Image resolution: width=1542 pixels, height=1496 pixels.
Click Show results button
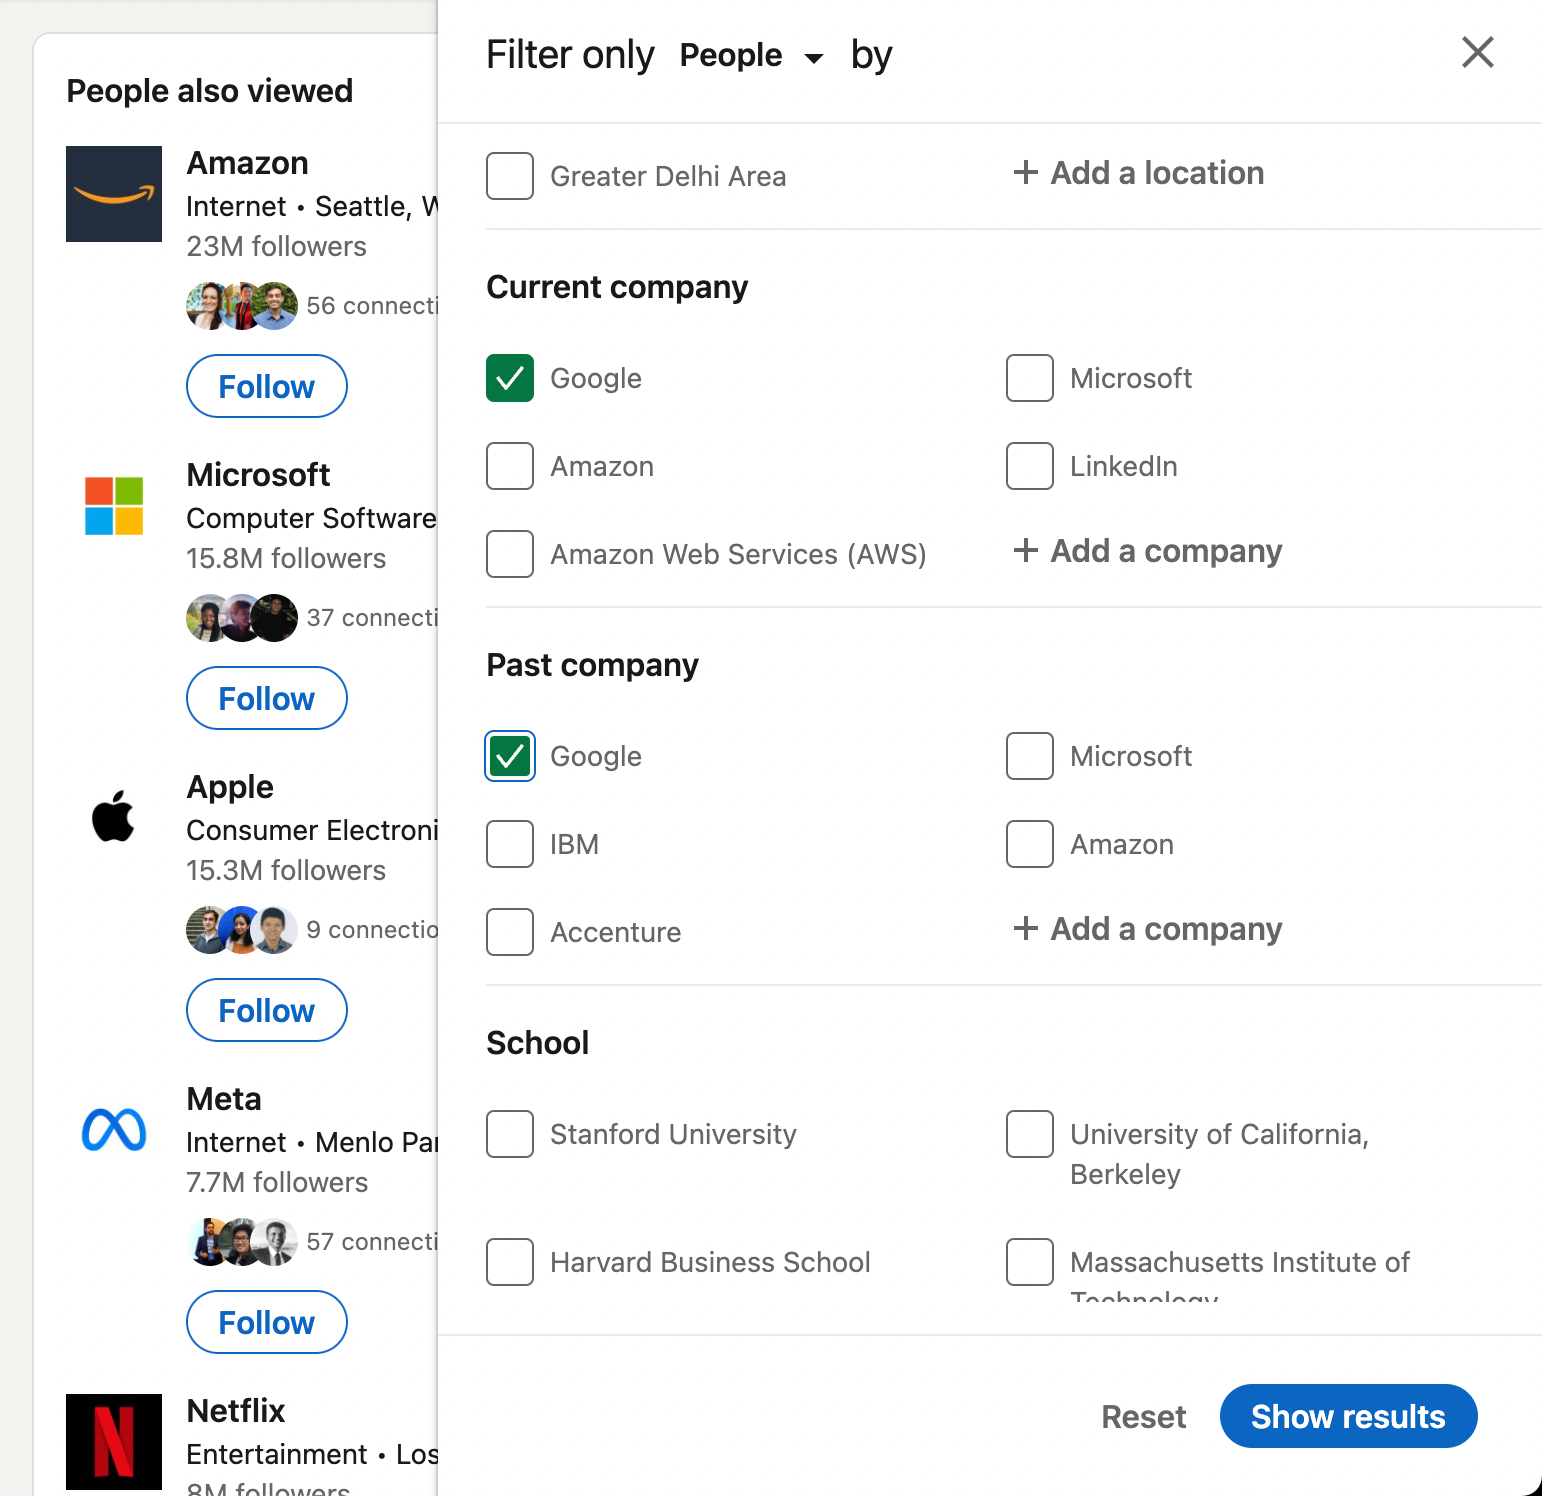(1348, 1416)
